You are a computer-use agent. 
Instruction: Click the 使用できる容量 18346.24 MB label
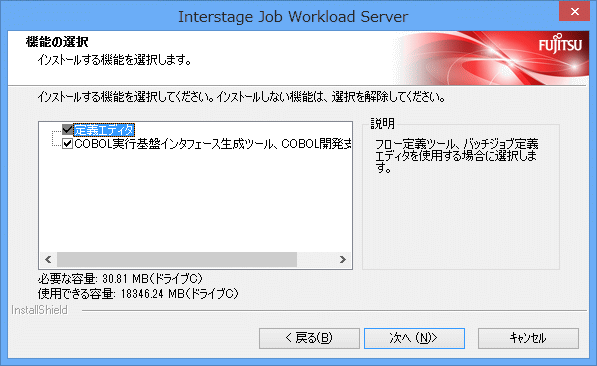pos(138,294)
